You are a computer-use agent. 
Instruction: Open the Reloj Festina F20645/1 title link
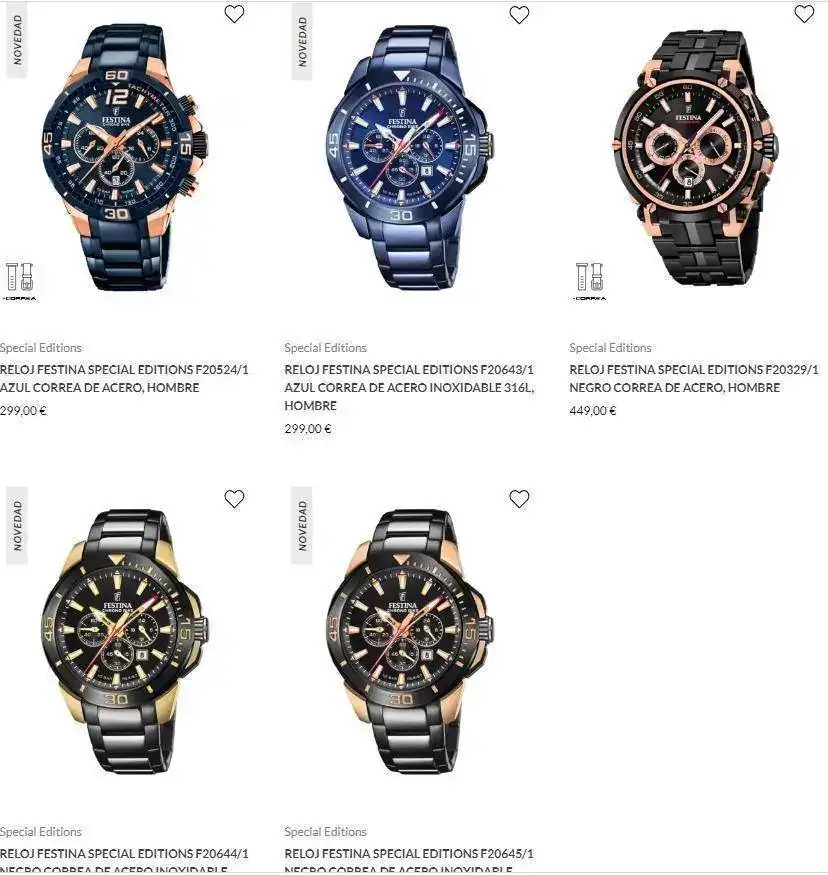tap(409, 861)
